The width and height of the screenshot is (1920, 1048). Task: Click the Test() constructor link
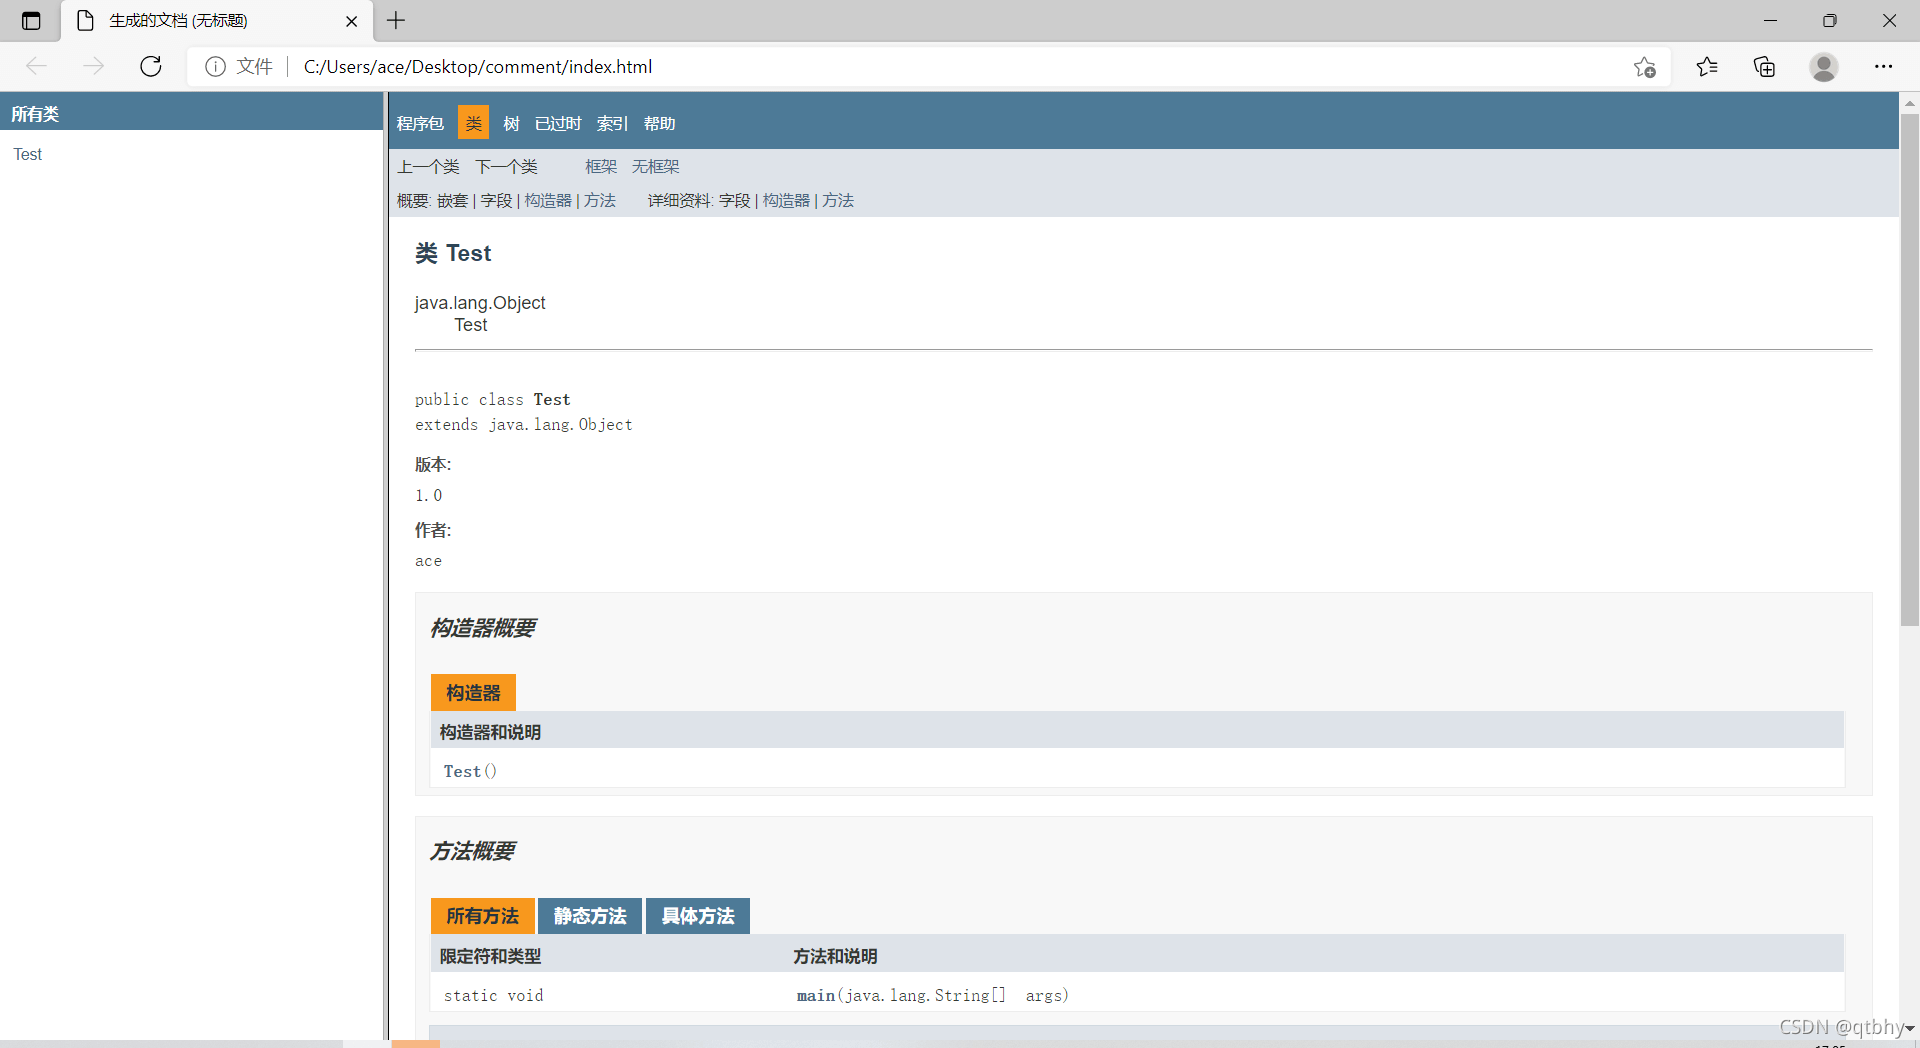pyautogui.click(x=462, y=771)
